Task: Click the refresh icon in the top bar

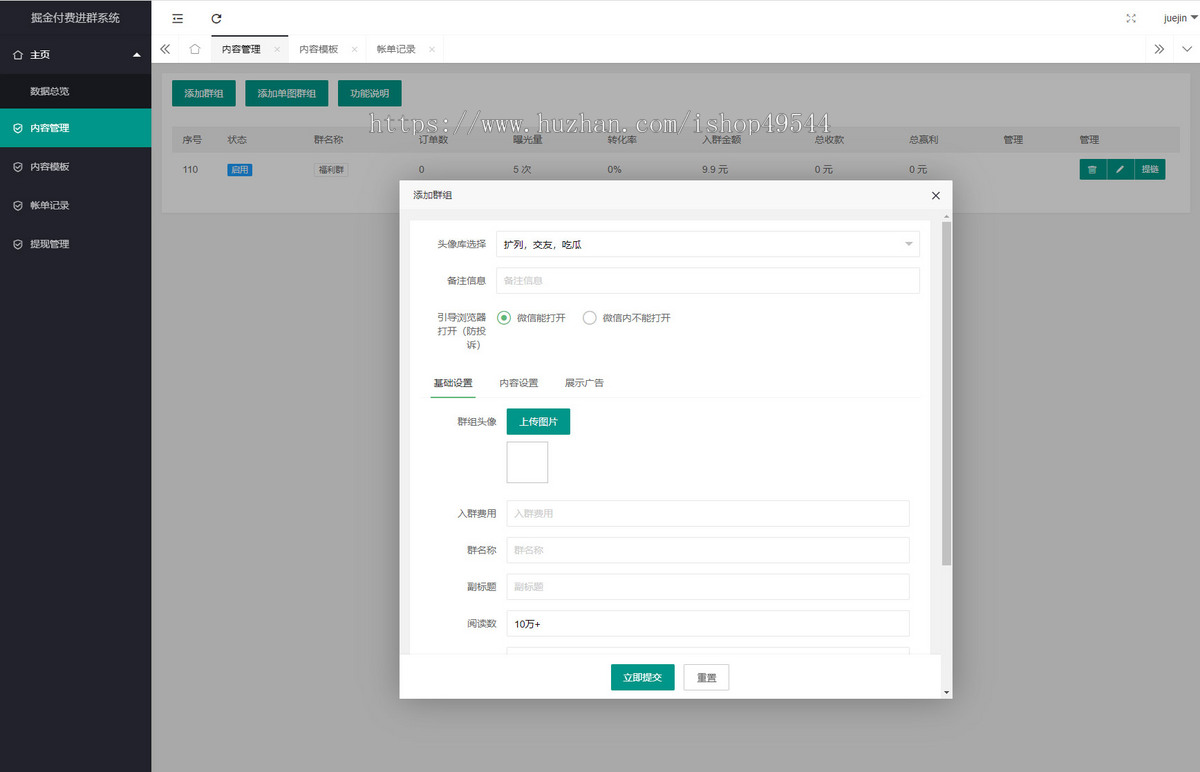Action: click(216, 18)
